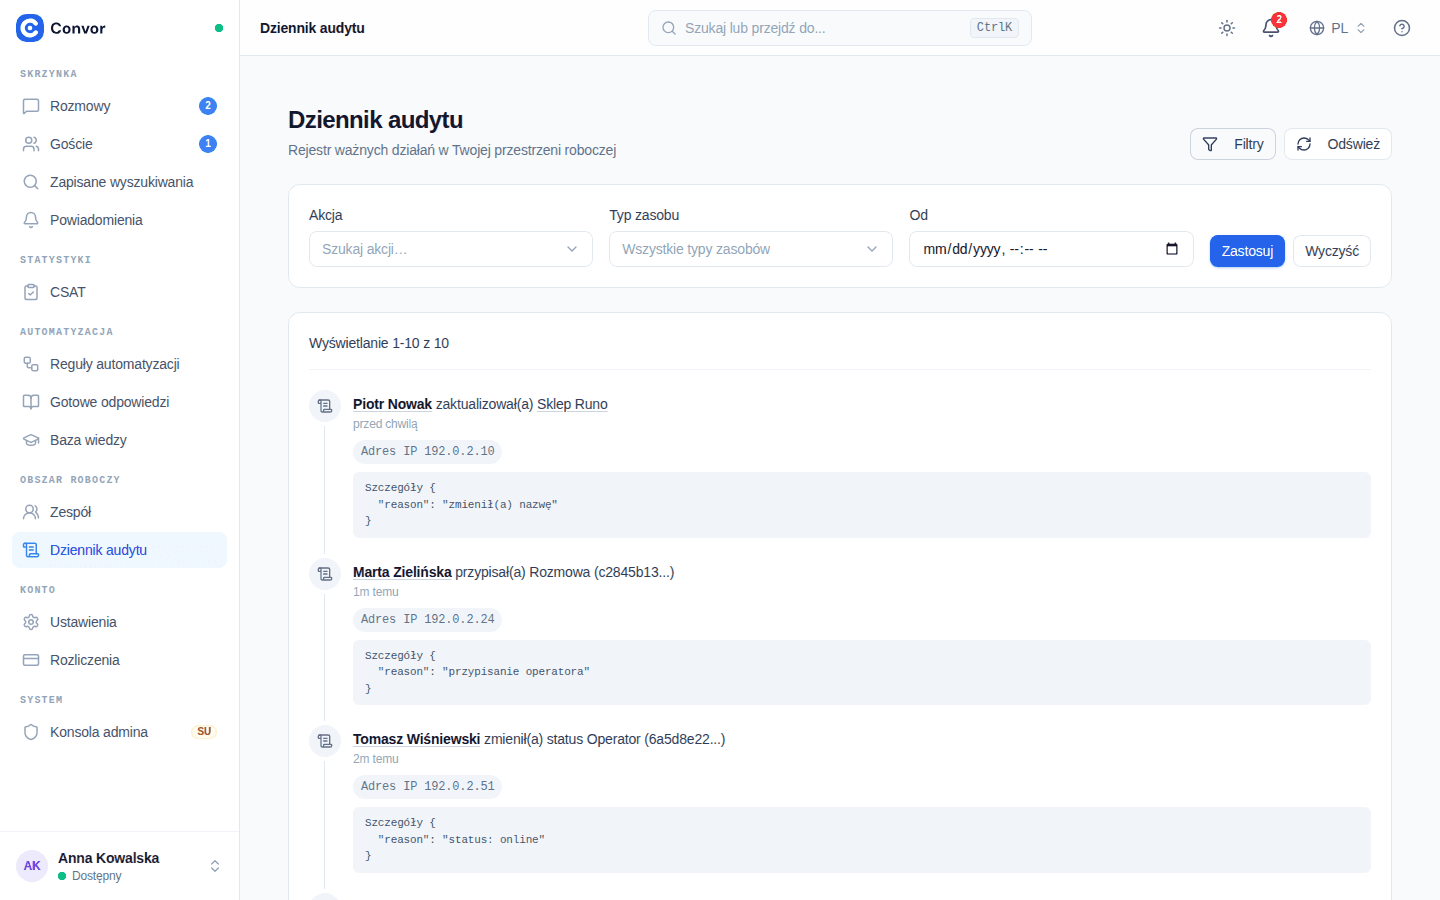Expand the Akcja search dropdown
Viewport: 1440px width, 900px height.
click(x=451, y=249)
